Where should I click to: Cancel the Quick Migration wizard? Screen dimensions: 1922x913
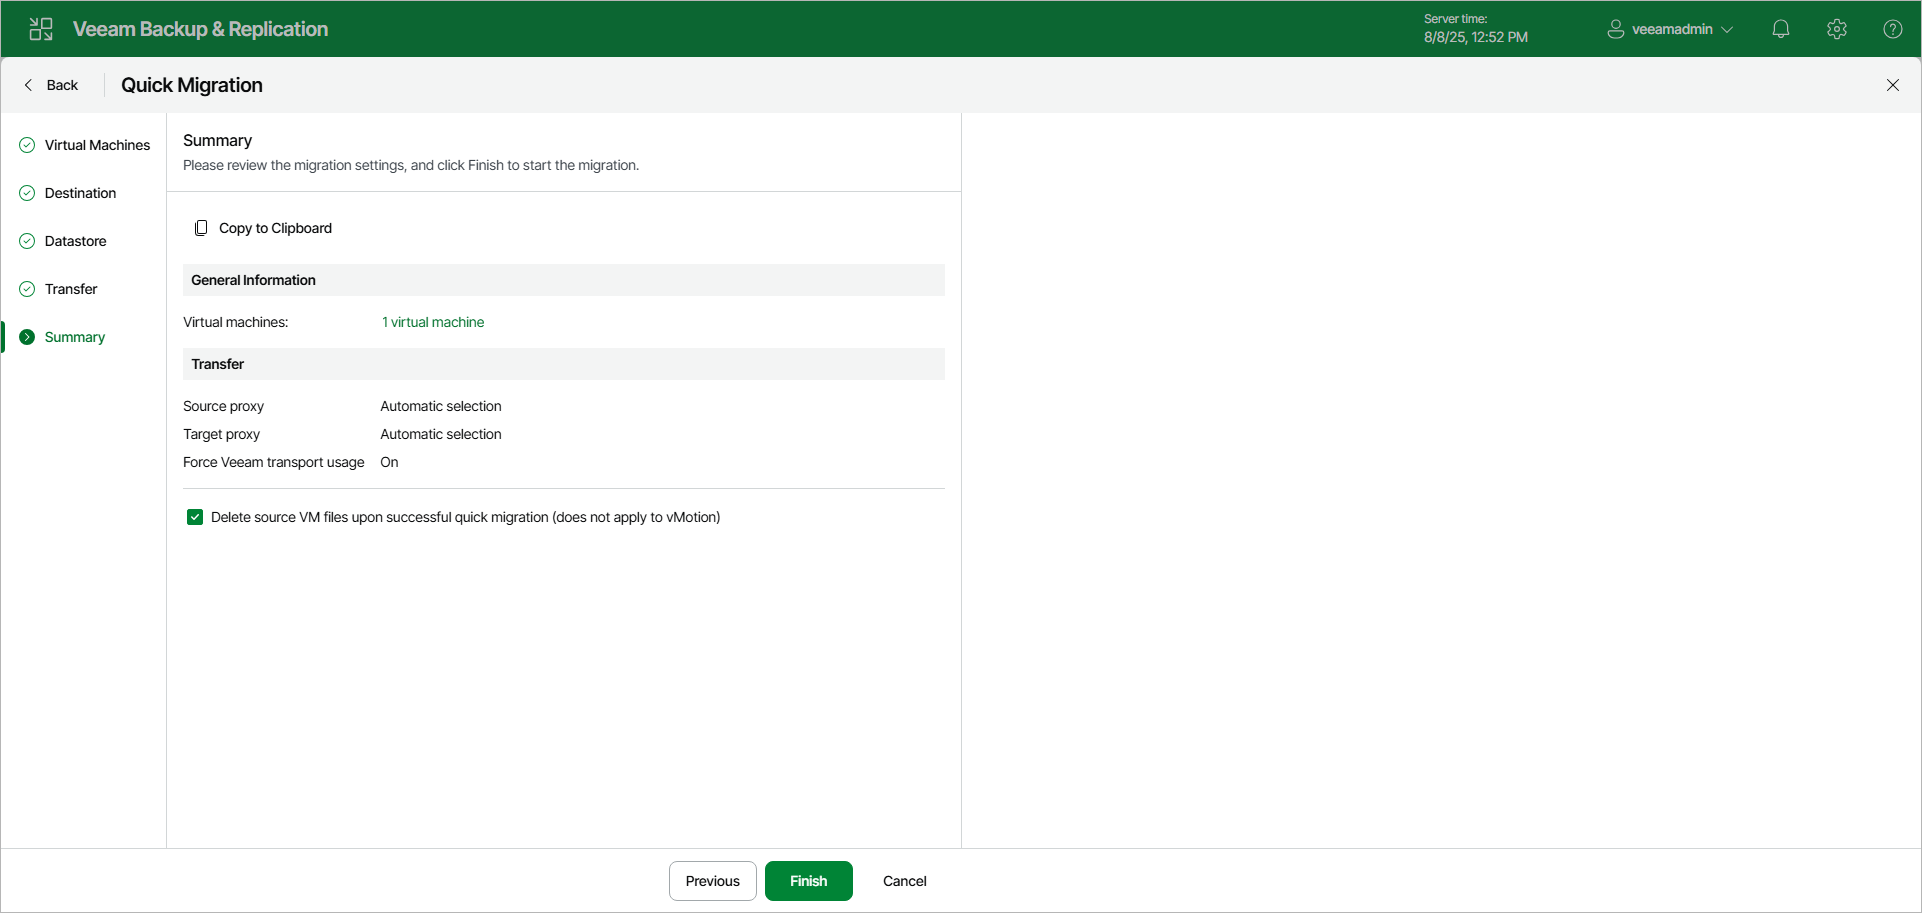coord(905,881)
